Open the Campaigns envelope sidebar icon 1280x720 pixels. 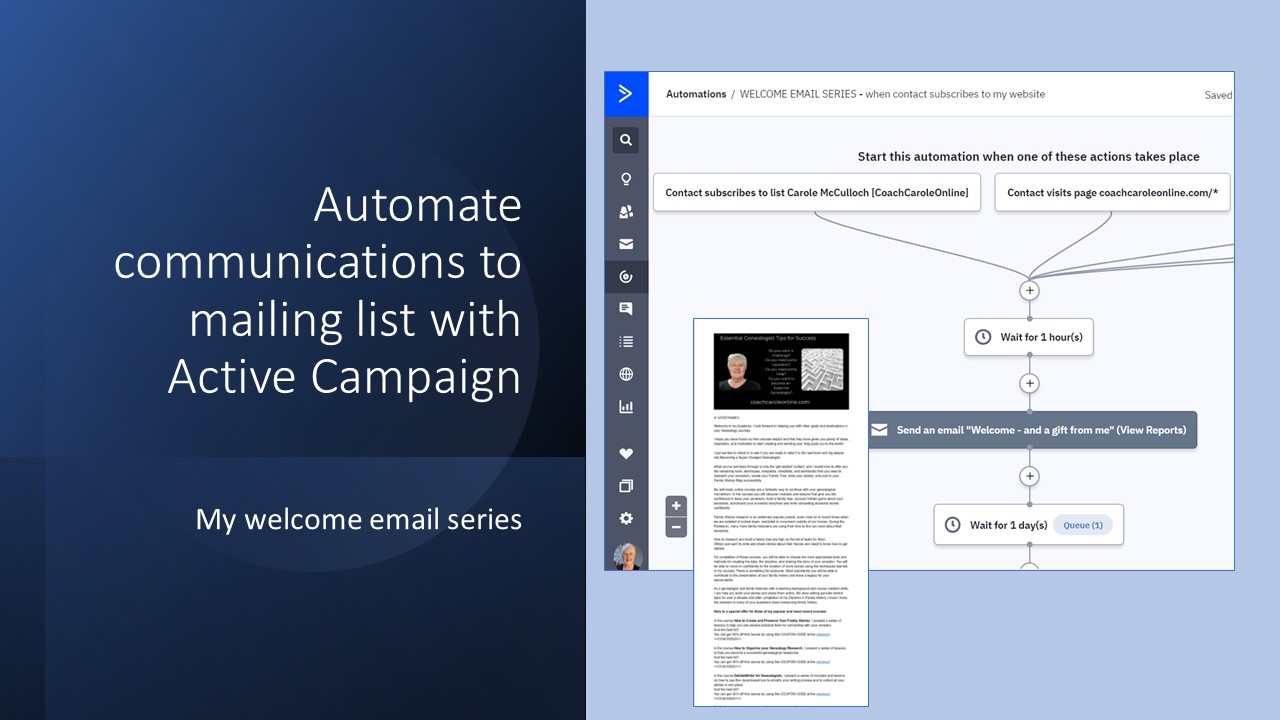pos(626,244)
